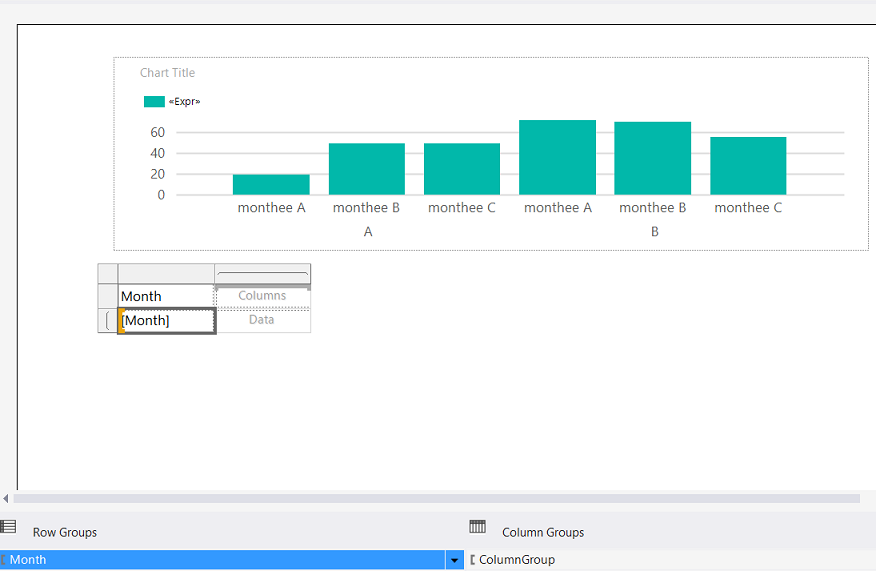The height and width of the screenshot is (571, 876).
Task: Click the category group label B
Action: (655, 232)
